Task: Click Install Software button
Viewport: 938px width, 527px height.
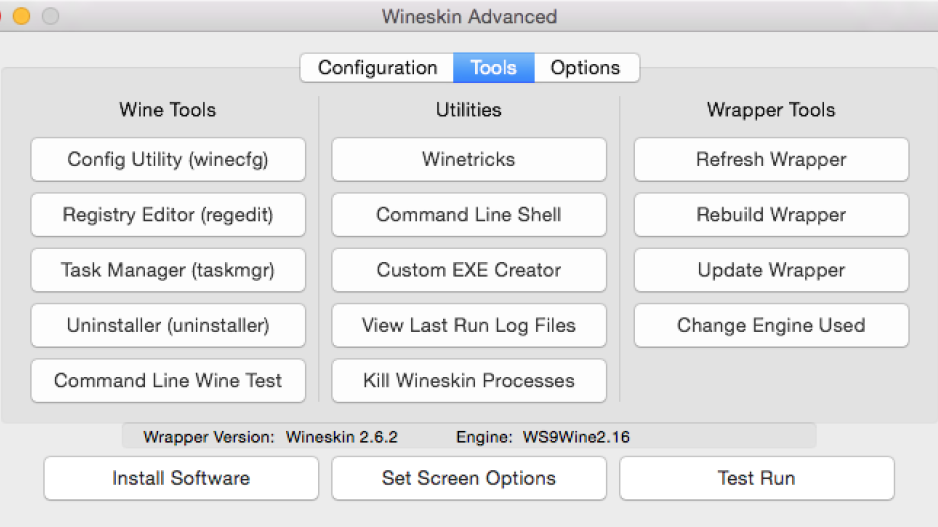Action: 181,479
